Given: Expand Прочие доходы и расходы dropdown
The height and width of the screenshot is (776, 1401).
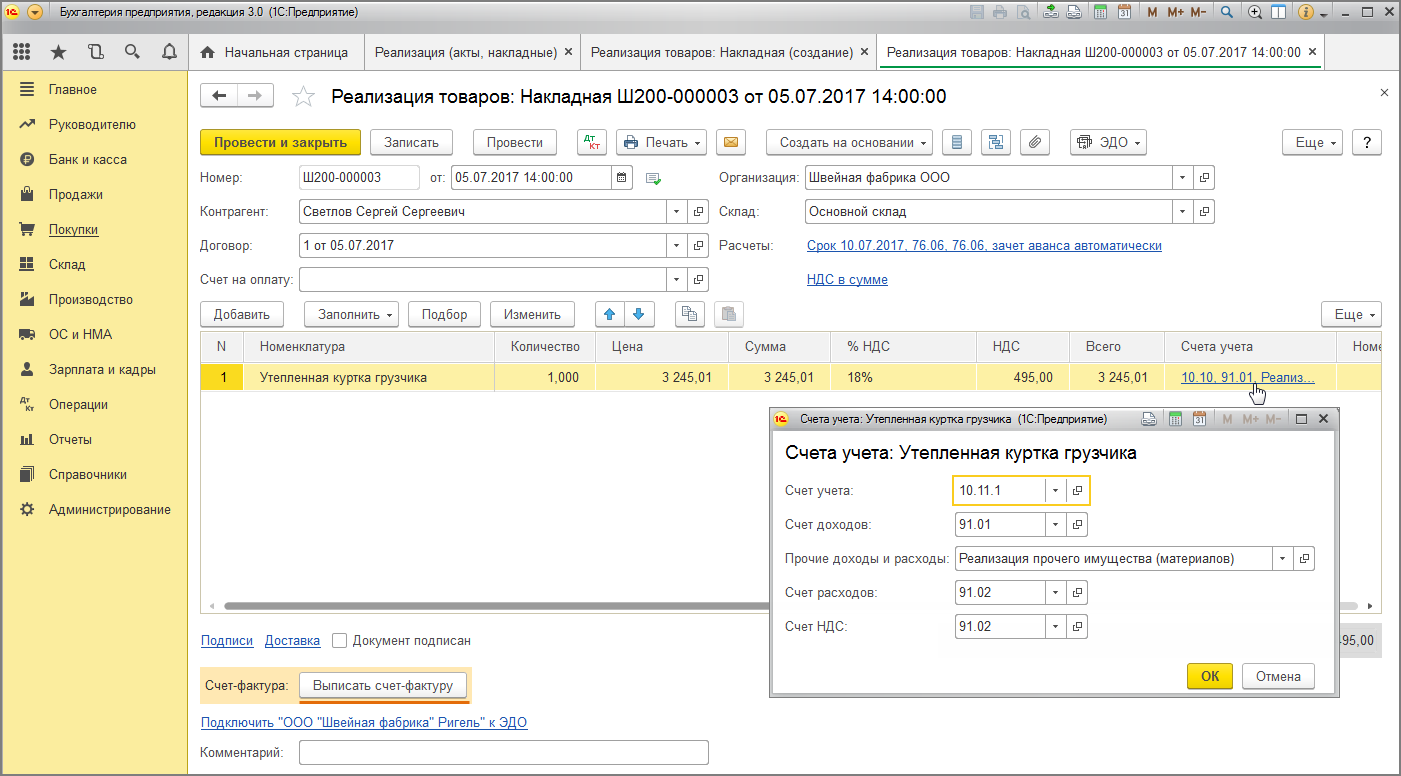Looking at the screenshot, I should [x=1283, y=558].
